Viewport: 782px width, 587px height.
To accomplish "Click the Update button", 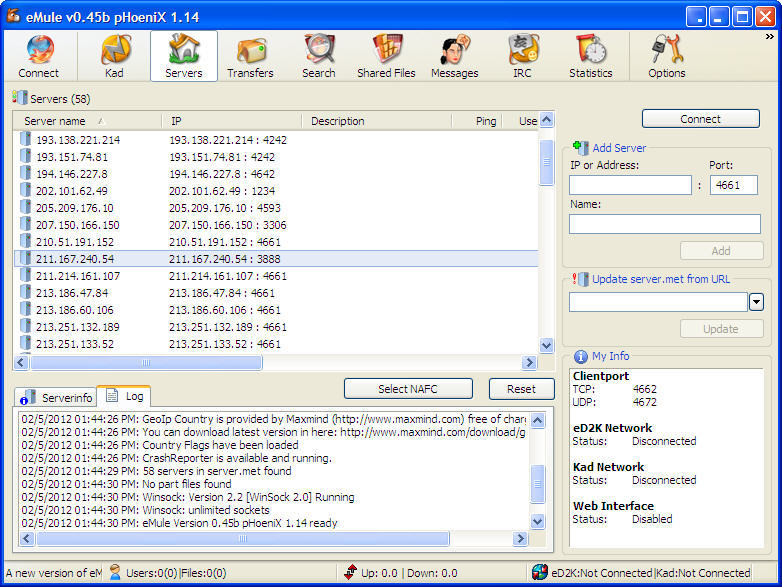I will 721,329.
